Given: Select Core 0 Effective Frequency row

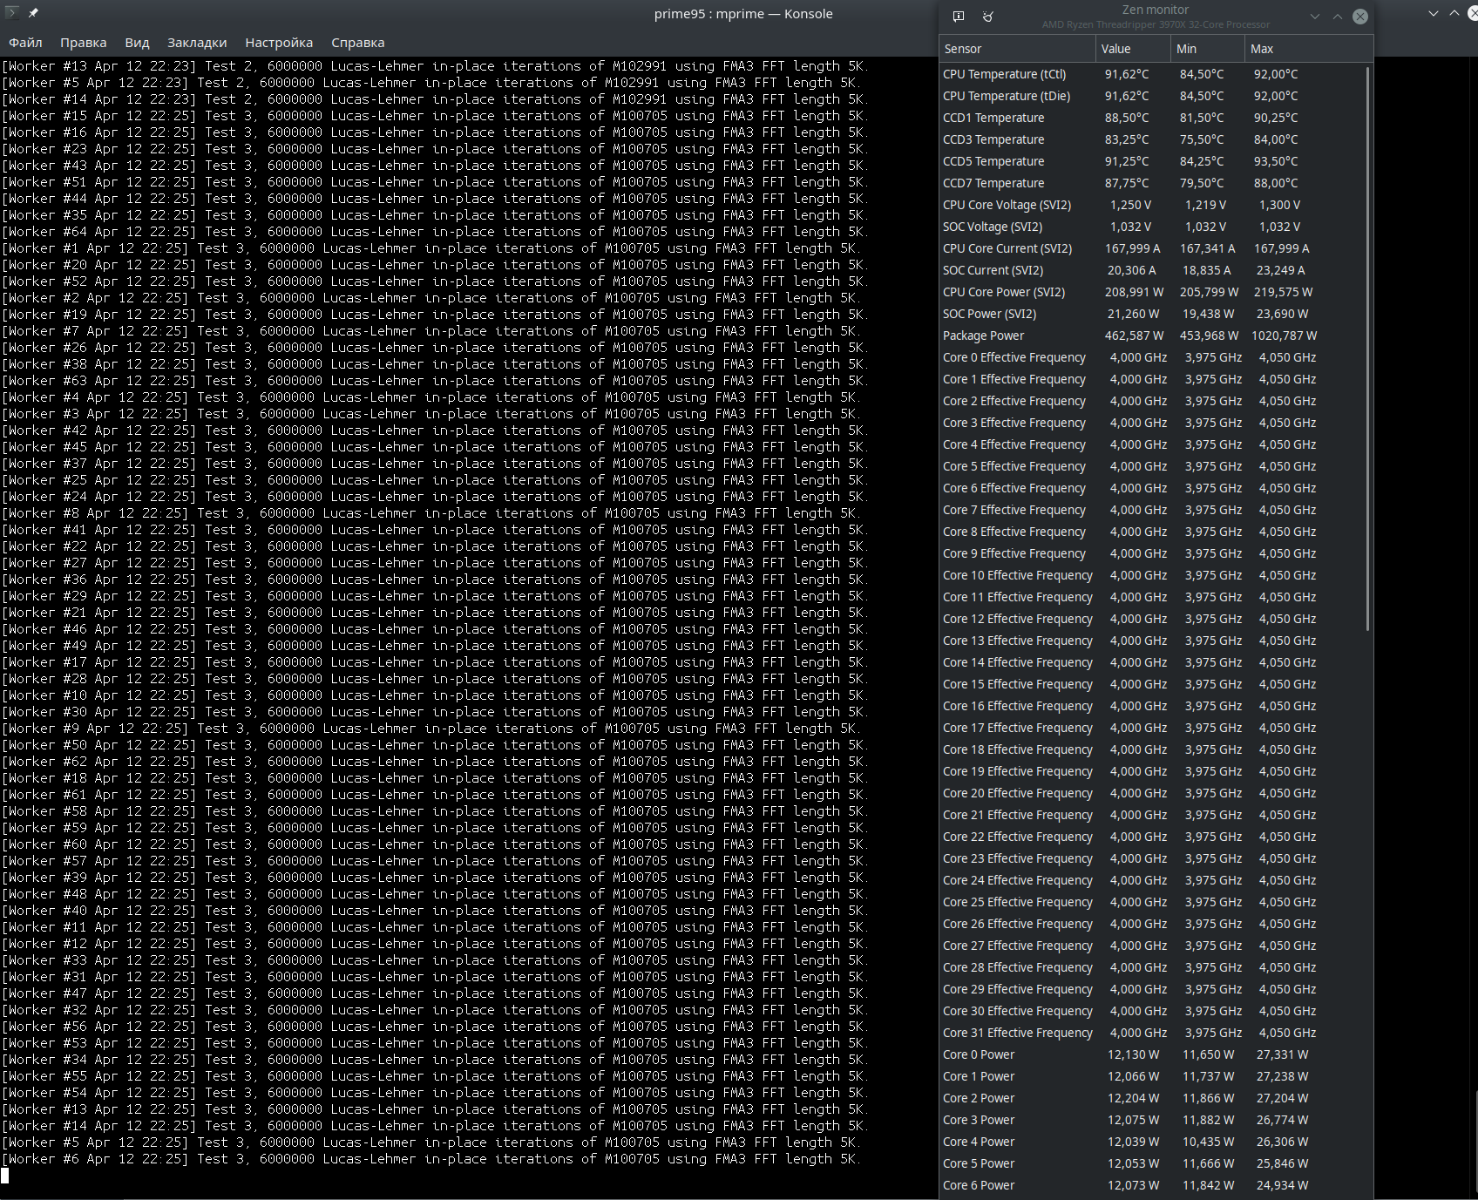Looking at the screenshot, I should pos(1152,358).
